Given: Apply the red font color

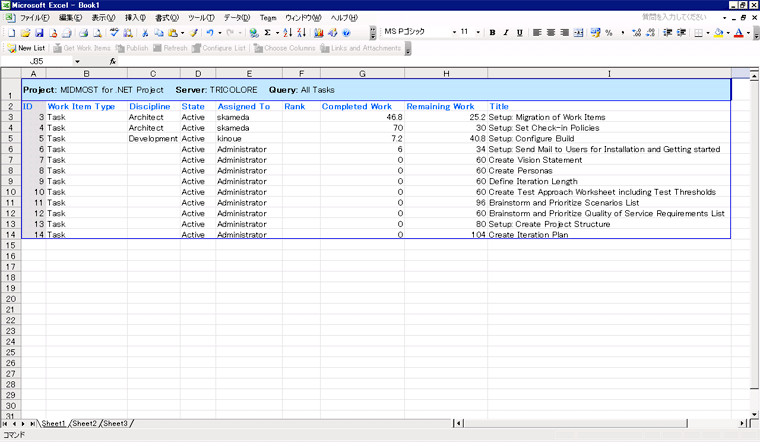Looking at the screenshot, I should [739, 32].
